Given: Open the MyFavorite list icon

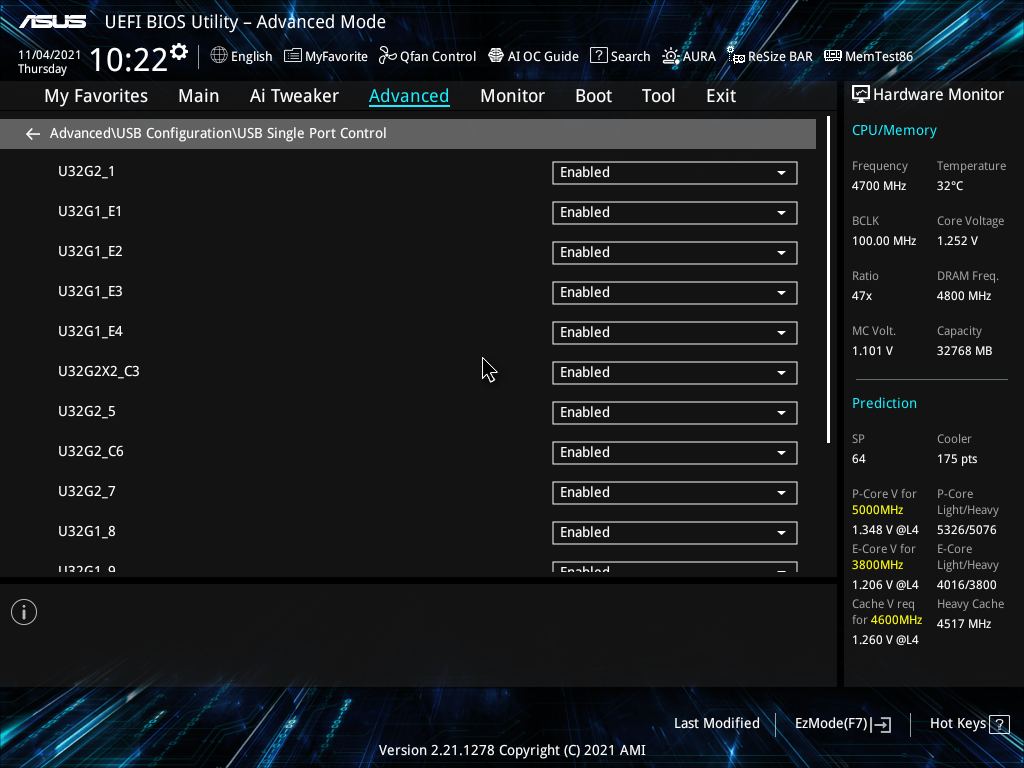Looking at the screenshot, I should coord(293,56).
